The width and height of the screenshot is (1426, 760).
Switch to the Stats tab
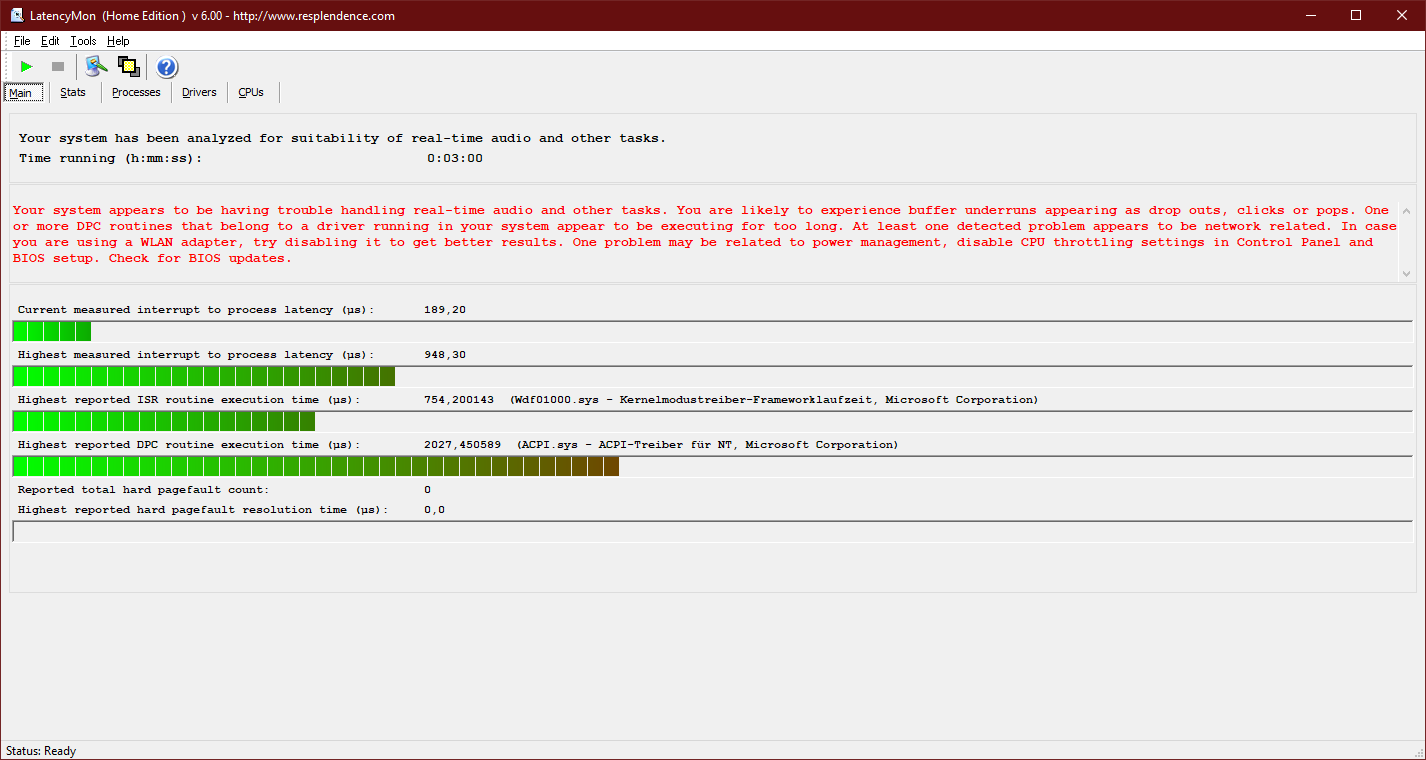(x=73, y=92)
